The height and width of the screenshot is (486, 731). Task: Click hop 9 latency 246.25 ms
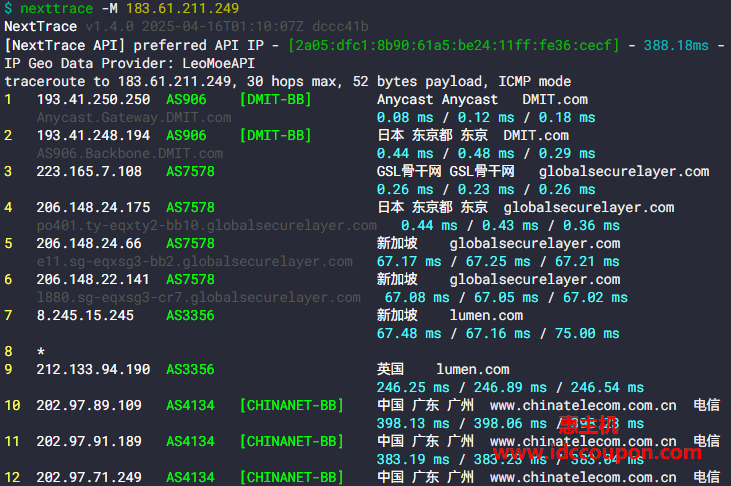click(x=413, y=388)
